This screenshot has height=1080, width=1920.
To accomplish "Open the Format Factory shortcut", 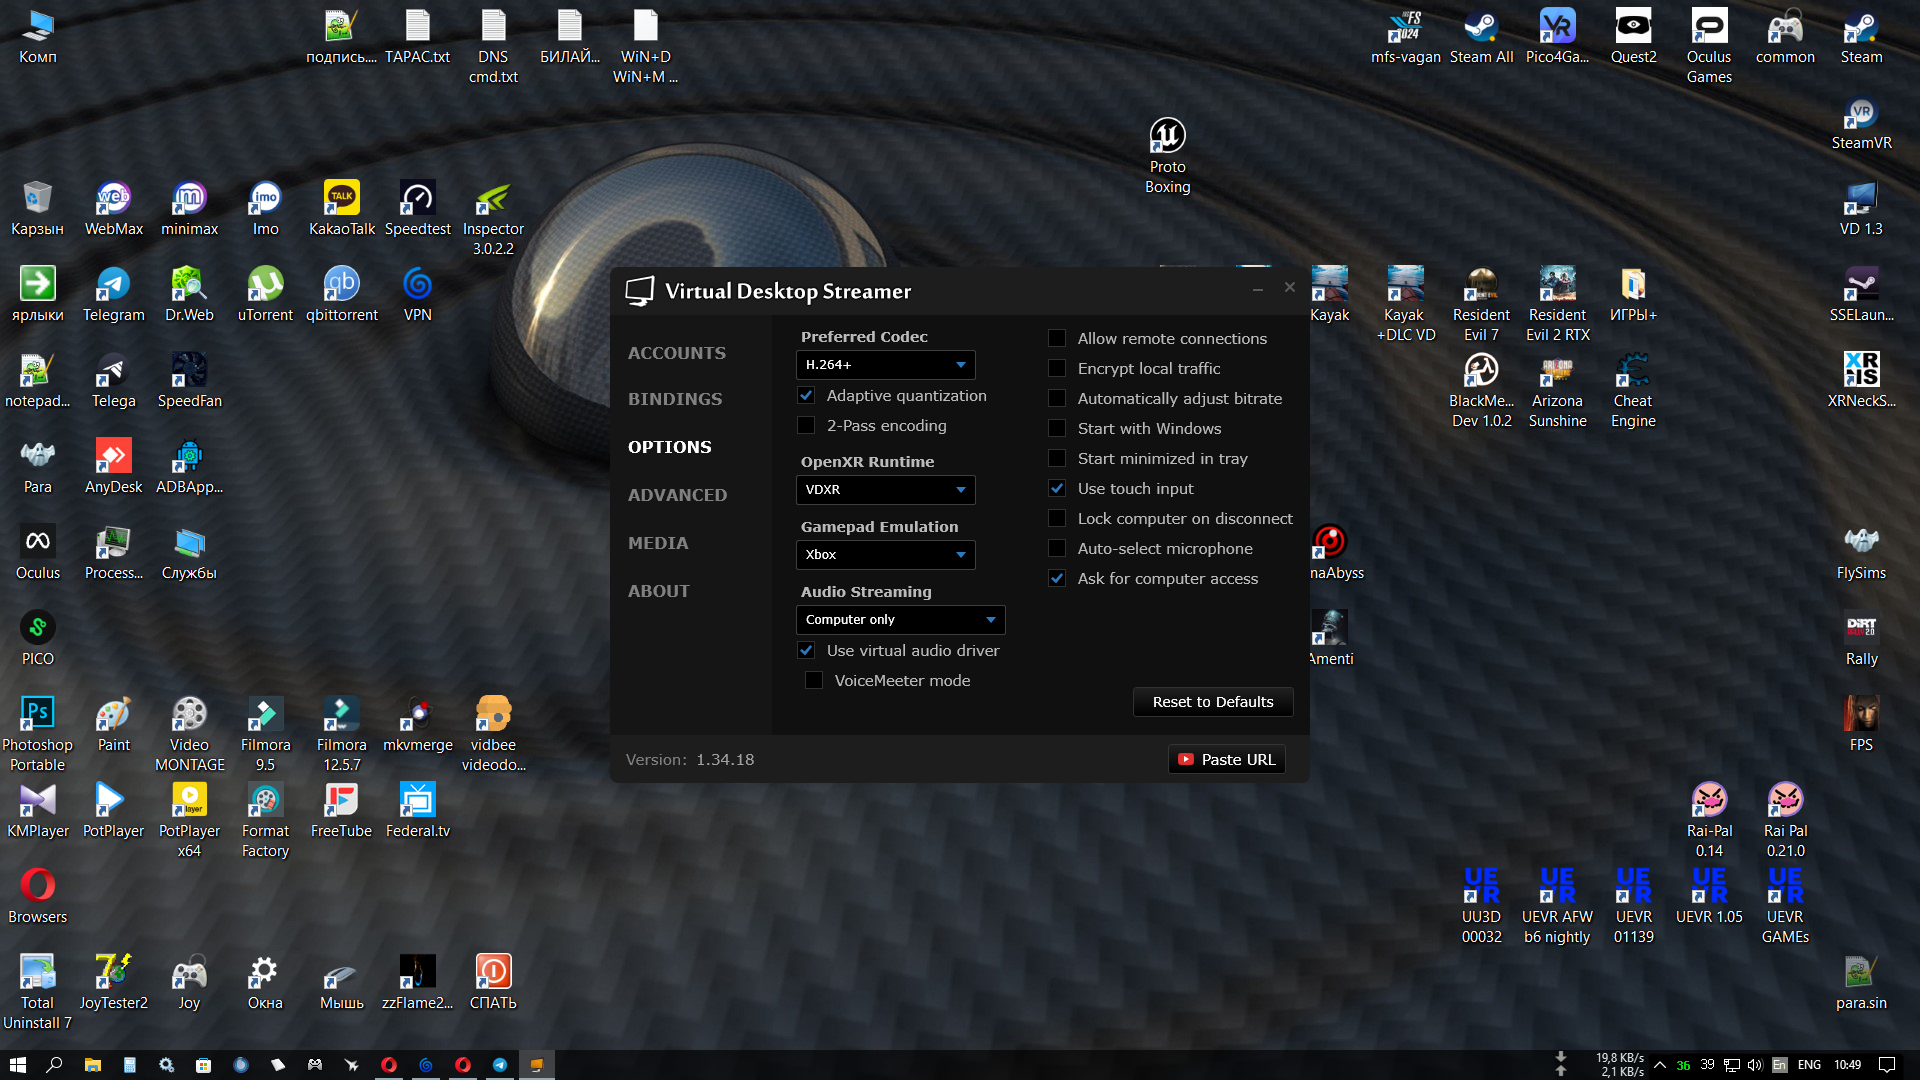I will coord(265,820).
